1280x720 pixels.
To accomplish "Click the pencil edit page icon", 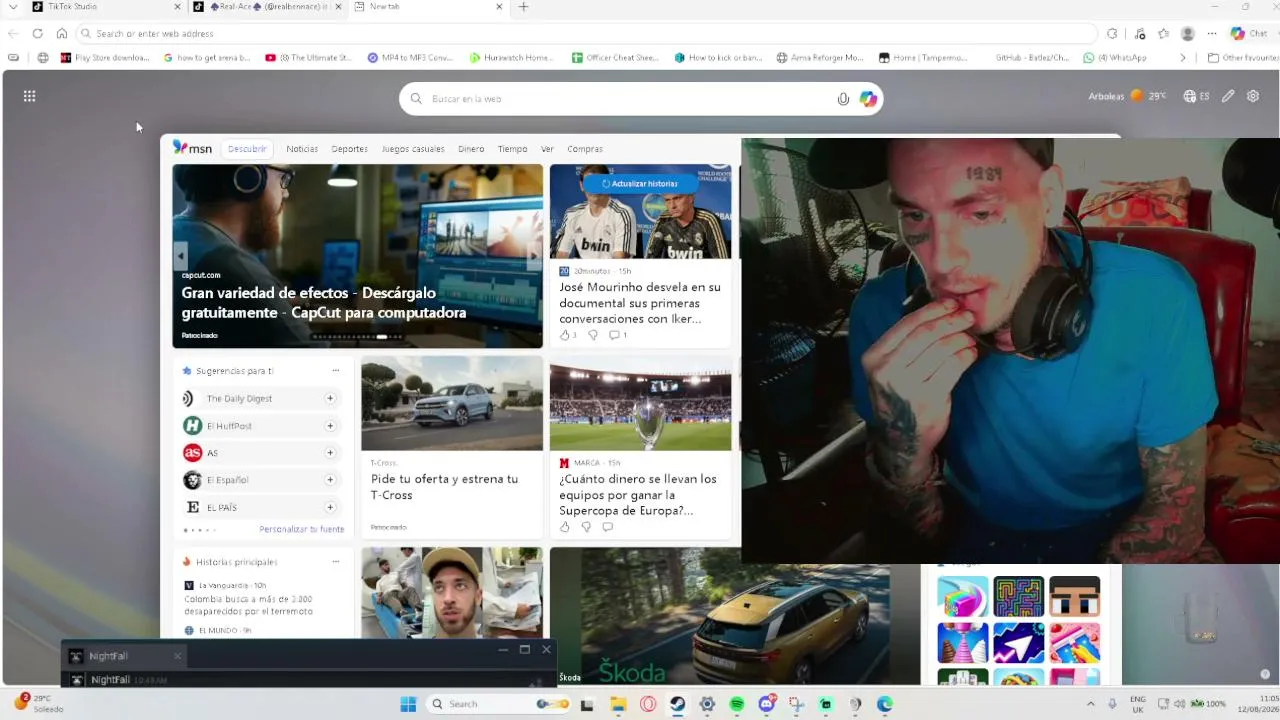I will coord(1228,96).
